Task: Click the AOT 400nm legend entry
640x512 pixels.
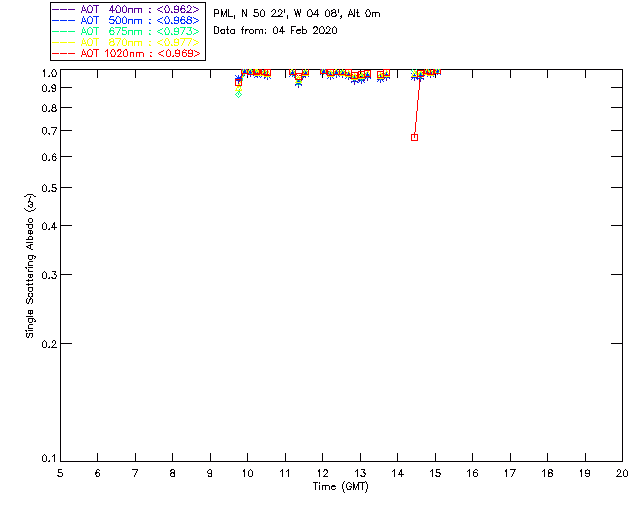Action: [x=126, y=9]
